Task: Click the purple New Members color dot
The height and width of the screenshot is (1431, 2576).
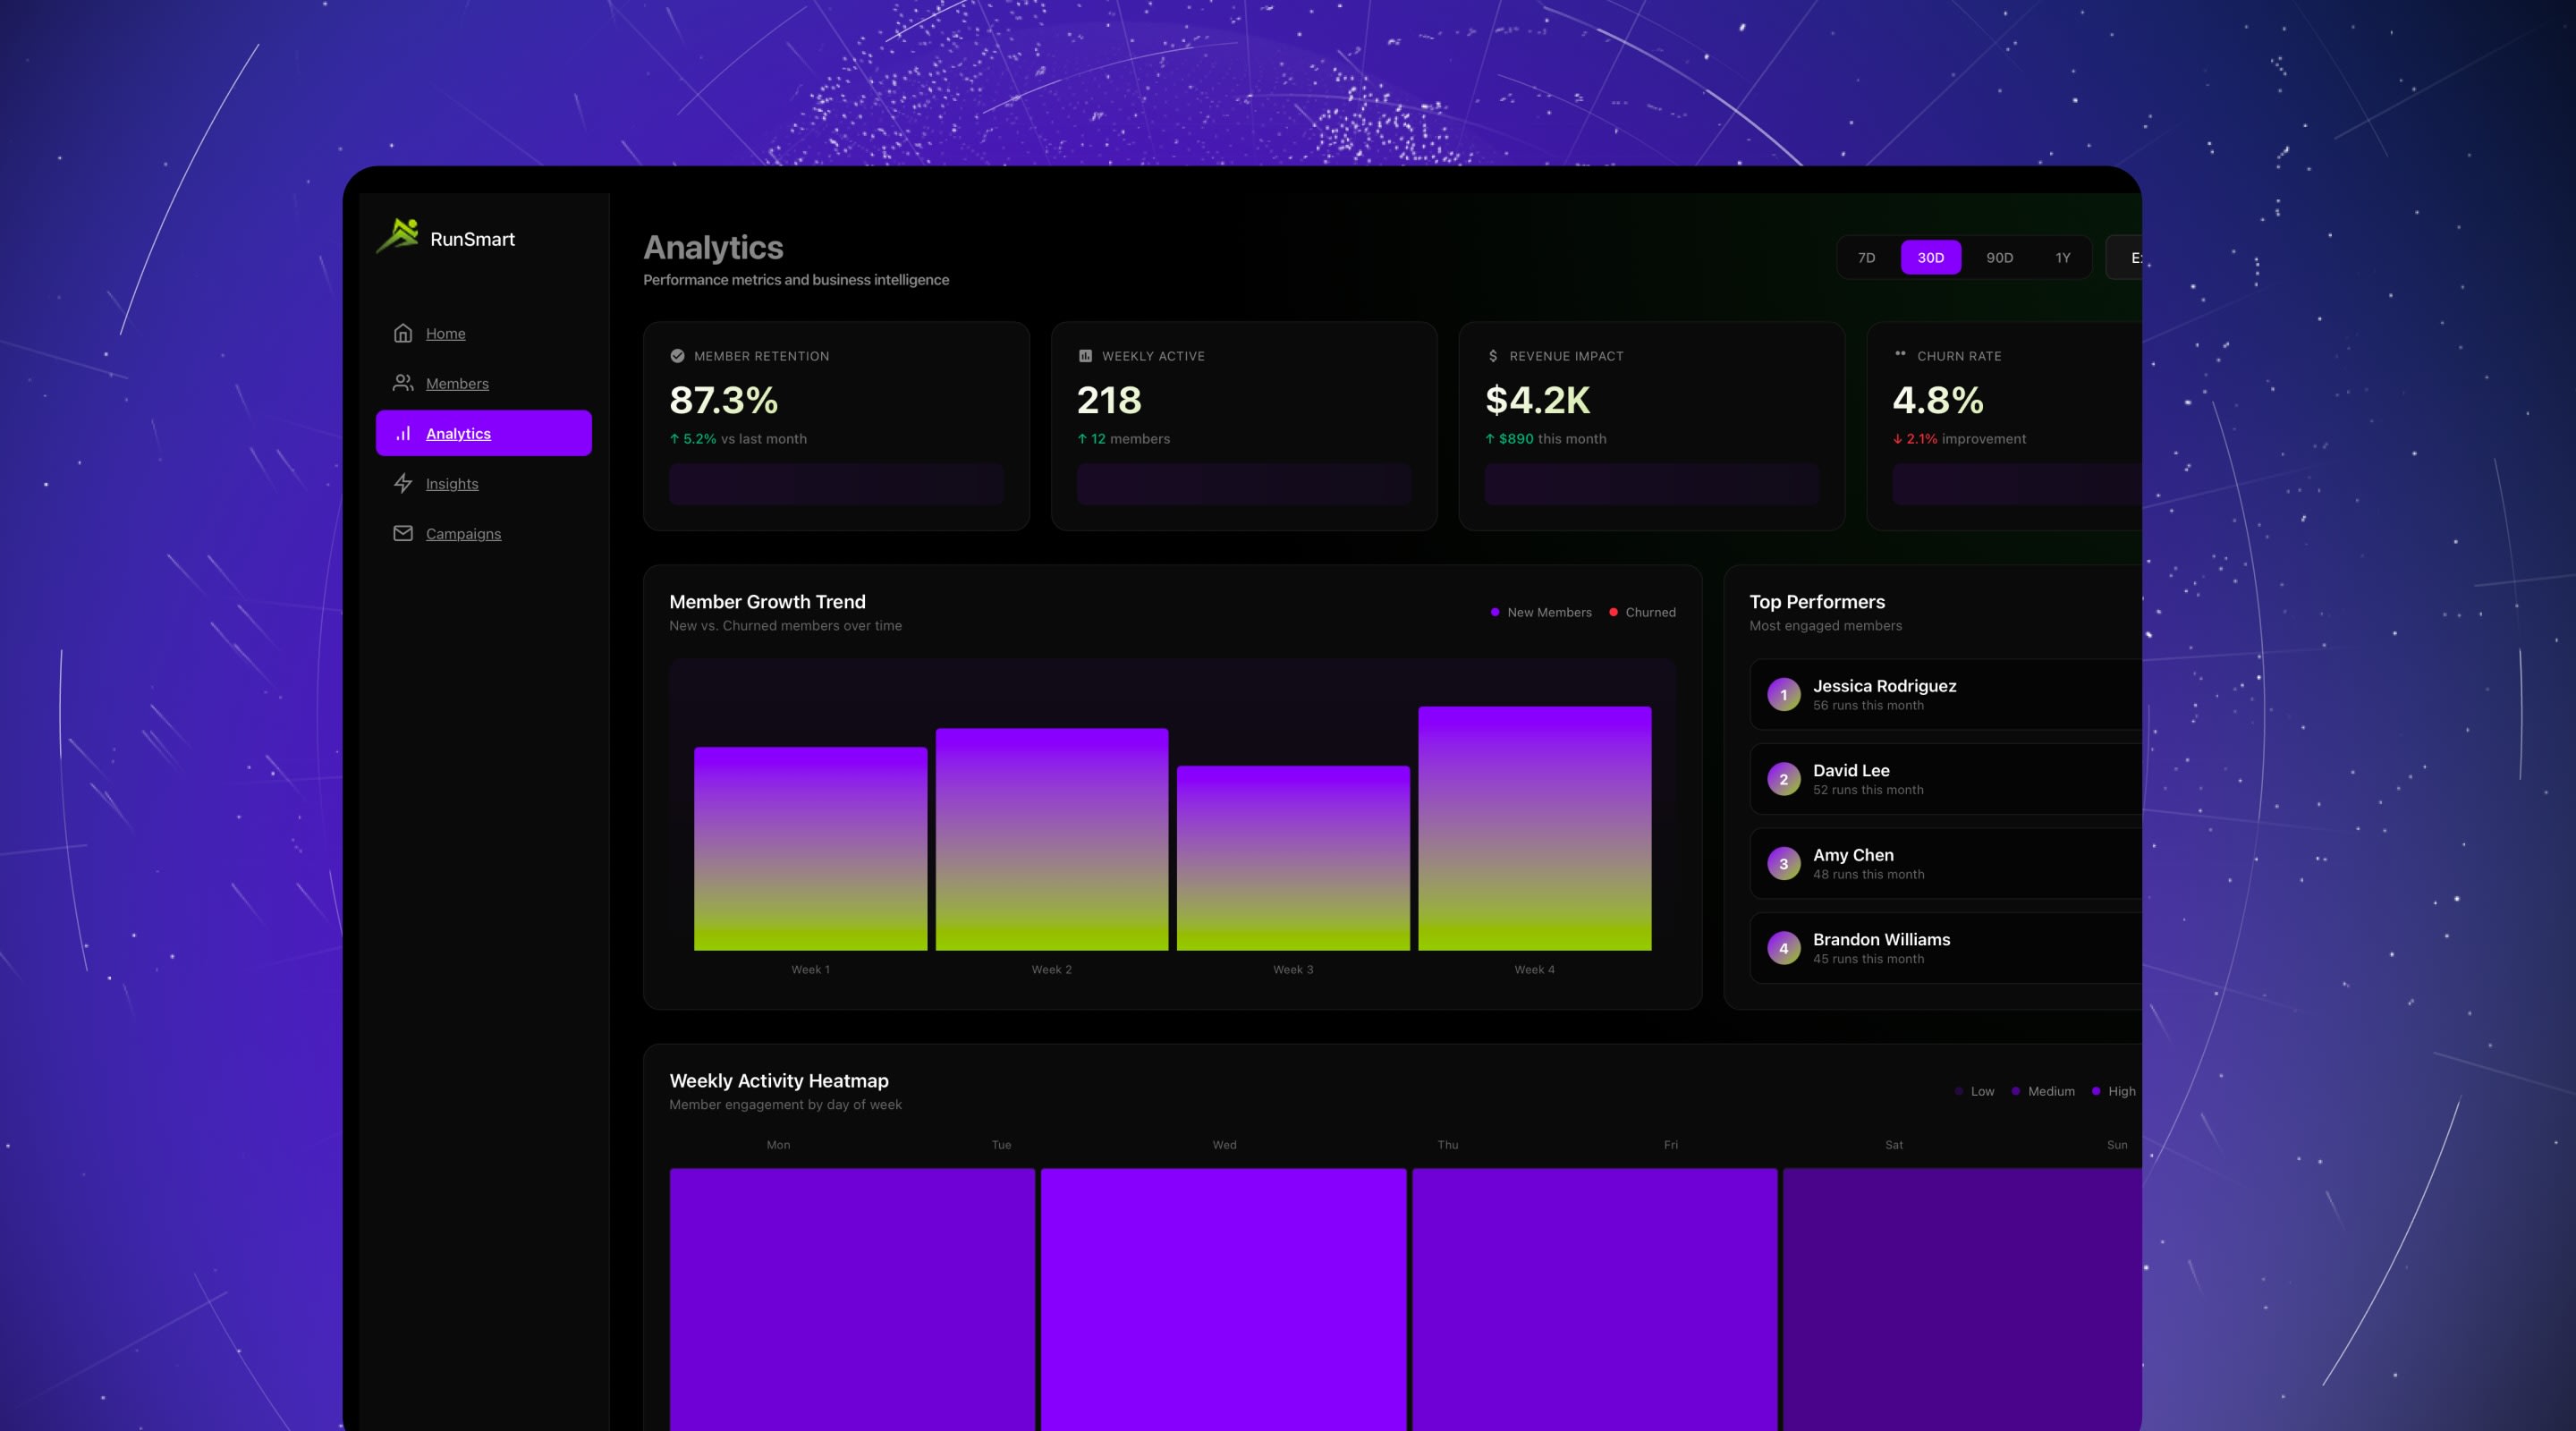Action: coord(1495,612)
